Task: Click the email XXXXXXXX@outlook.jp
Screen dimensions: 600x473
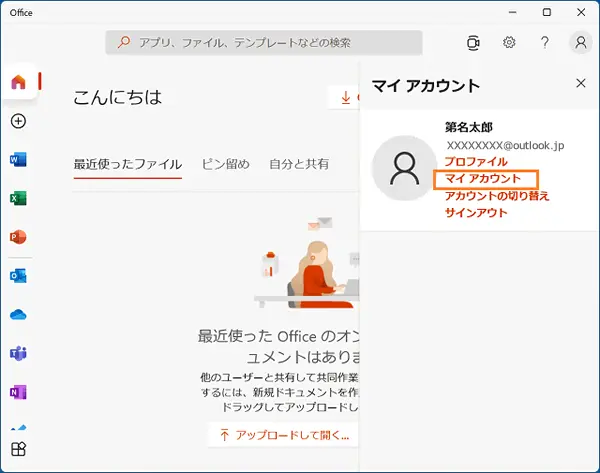Action: [505, 145]
